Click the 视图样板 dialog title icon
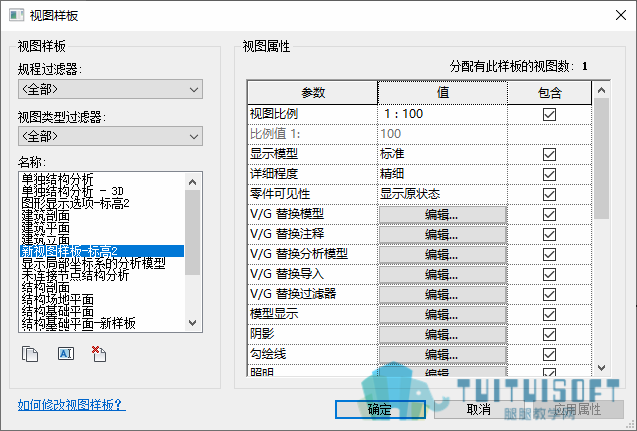The image size is (637, 431). pos(17,15)
